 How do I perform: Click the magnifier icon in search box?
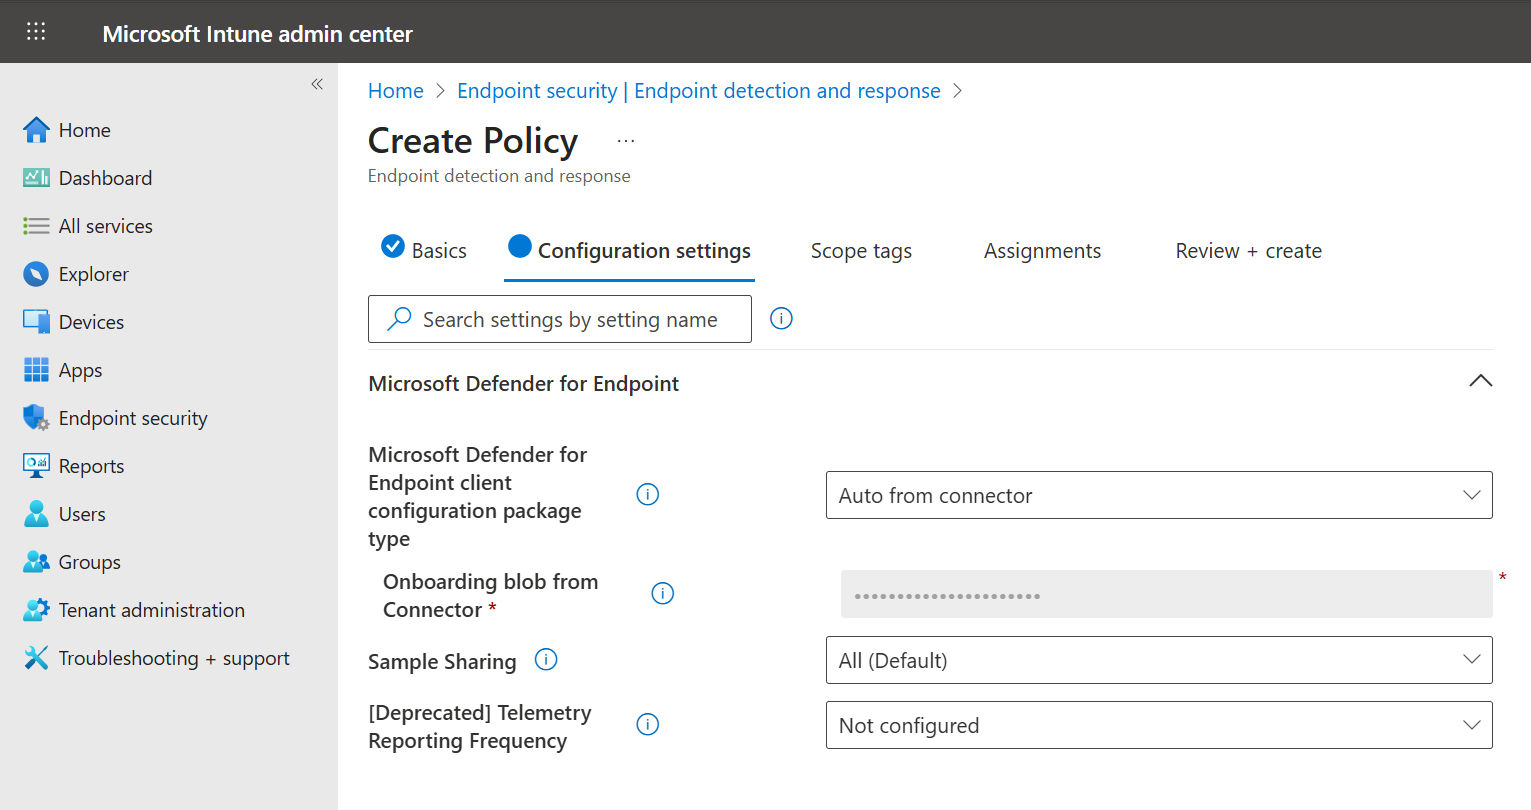tap(399, 318)
